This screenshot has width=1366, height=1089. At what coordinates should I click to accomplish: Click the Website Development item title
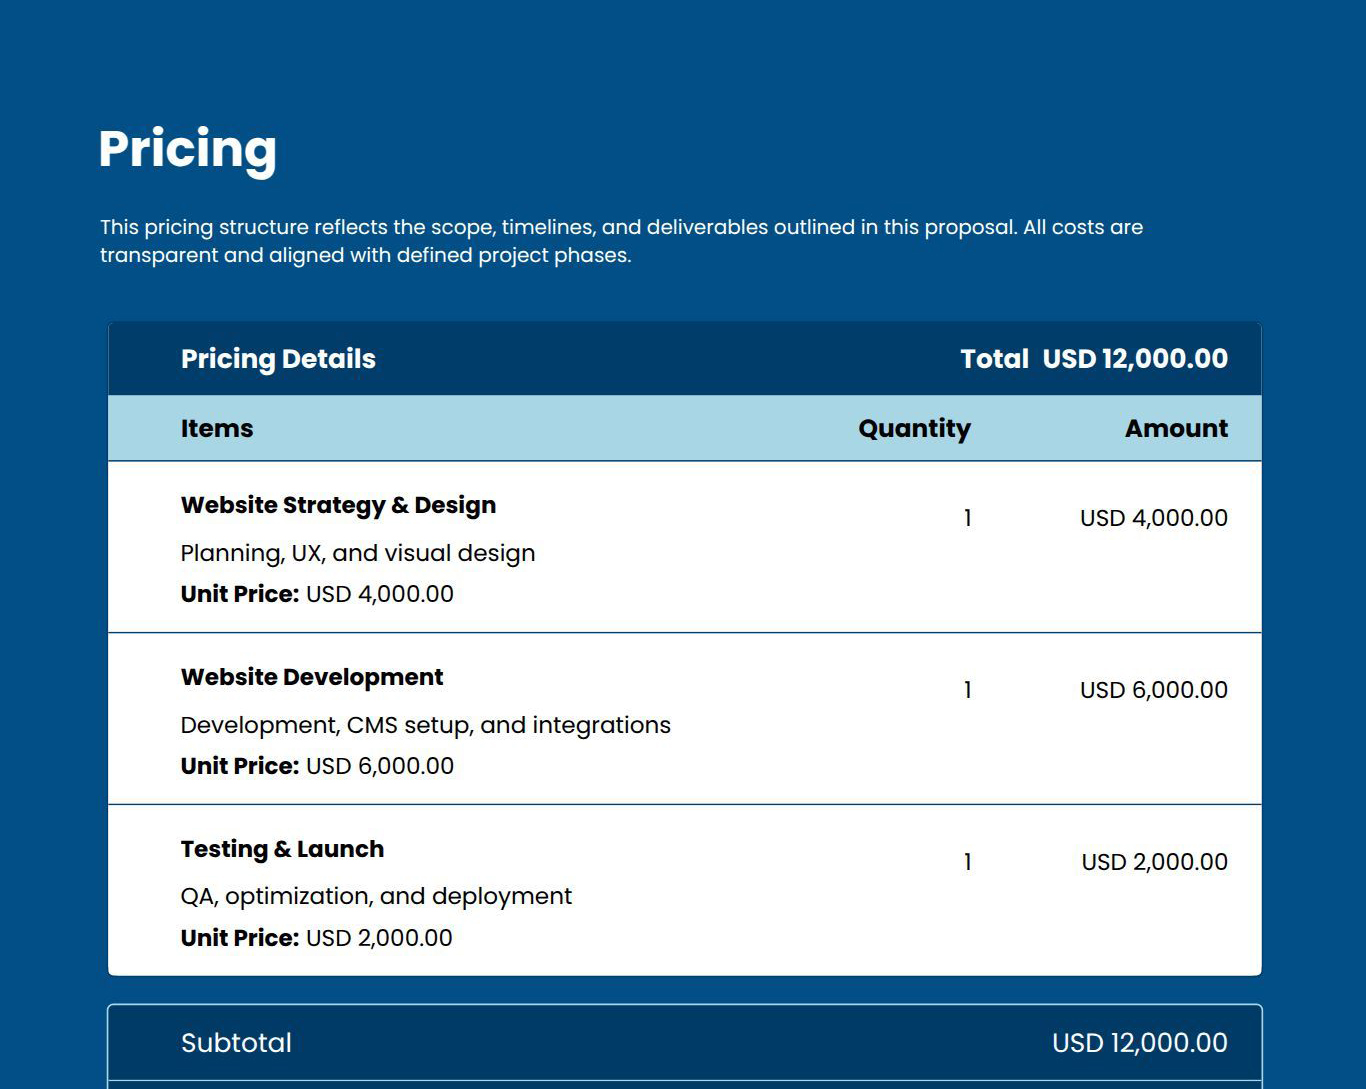[x=311, y=677]
